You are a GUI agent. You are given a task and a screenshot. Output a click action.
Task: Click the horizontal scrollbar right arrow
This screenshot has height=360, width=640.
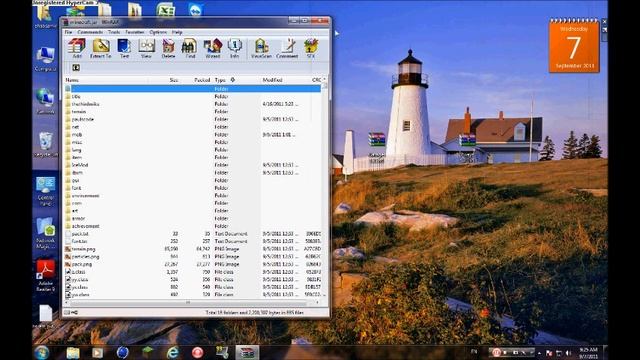318,302
